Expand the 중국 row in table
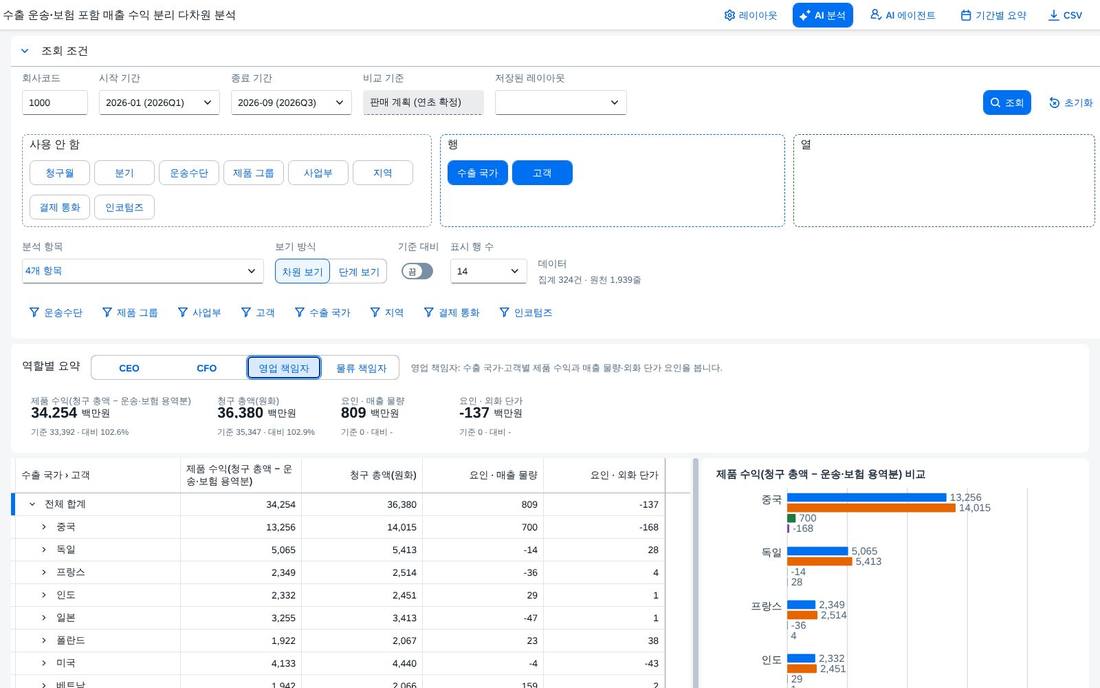 43,527
